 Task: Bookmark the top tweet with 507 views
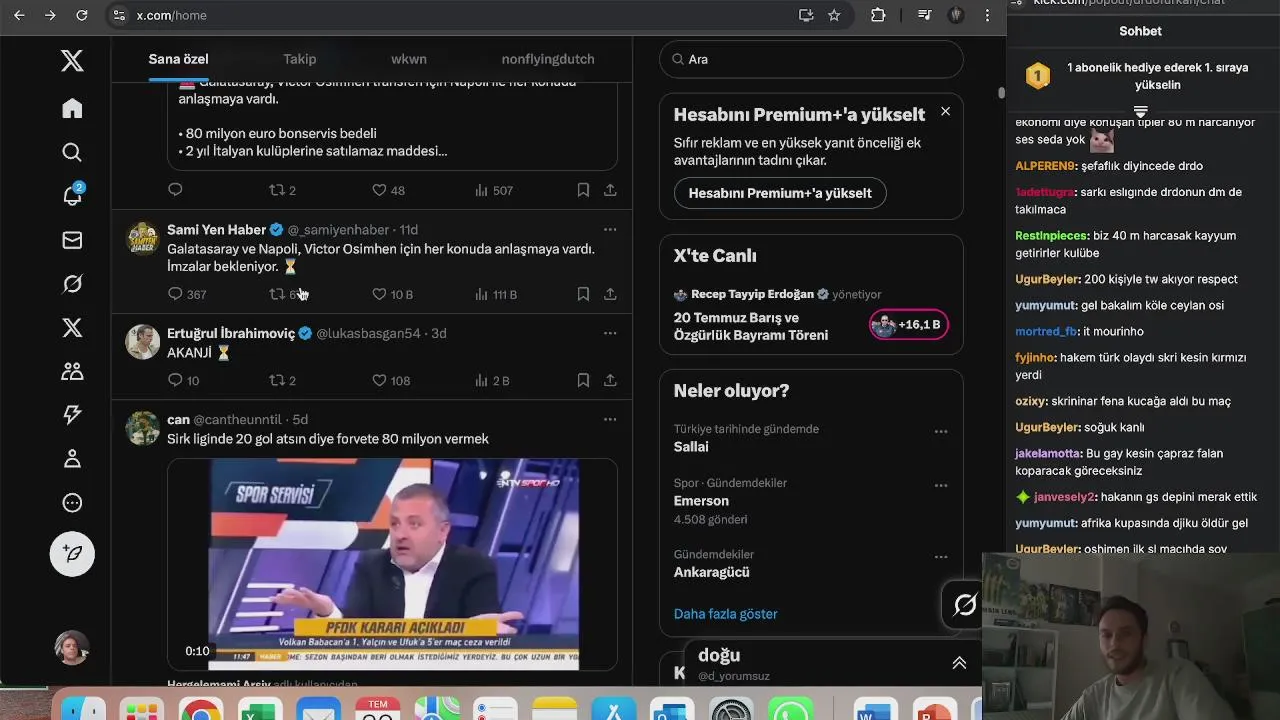pyautogui.click(x=583, y=190)
